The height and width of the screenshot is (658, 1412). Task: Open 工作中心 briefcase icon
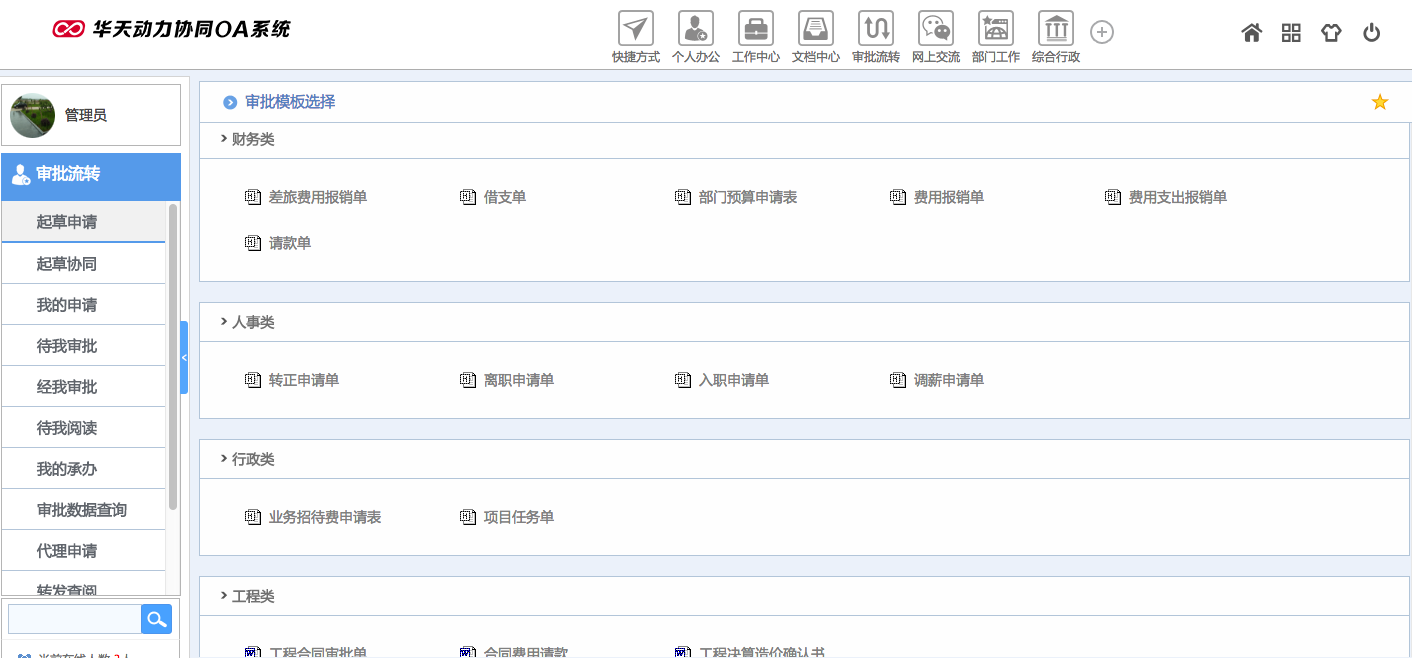click(755, 29)
